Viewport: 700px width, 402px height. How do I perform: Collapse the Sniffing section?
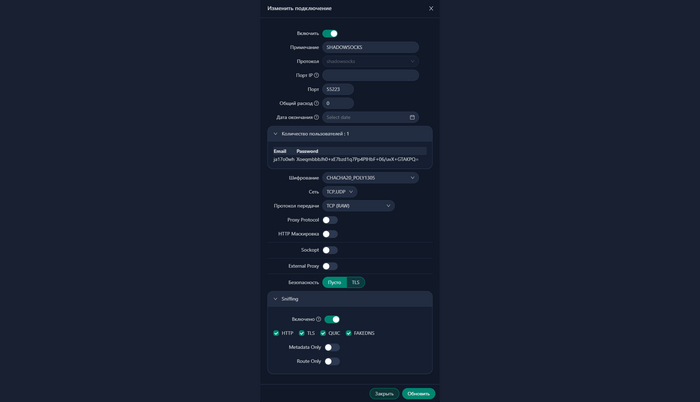tap(350, 299)
